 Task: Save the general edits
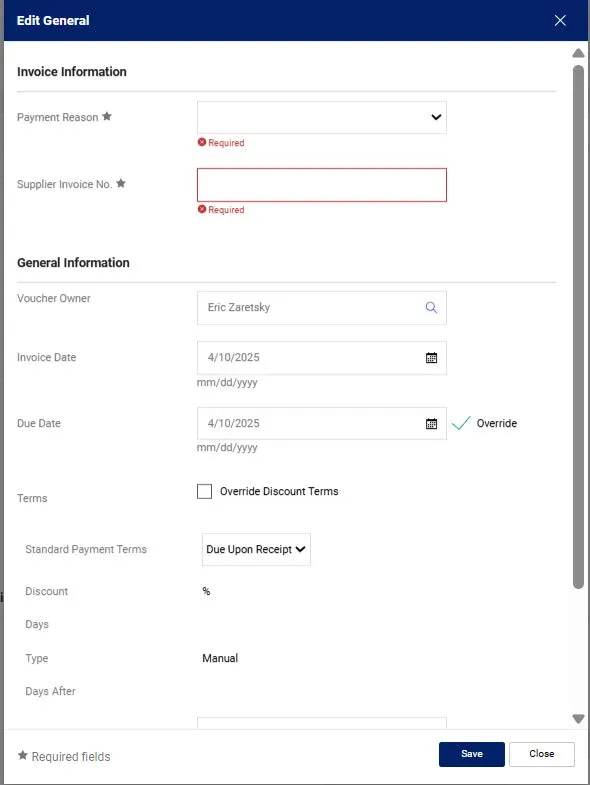pyautogui.click(x=472, y=754)
